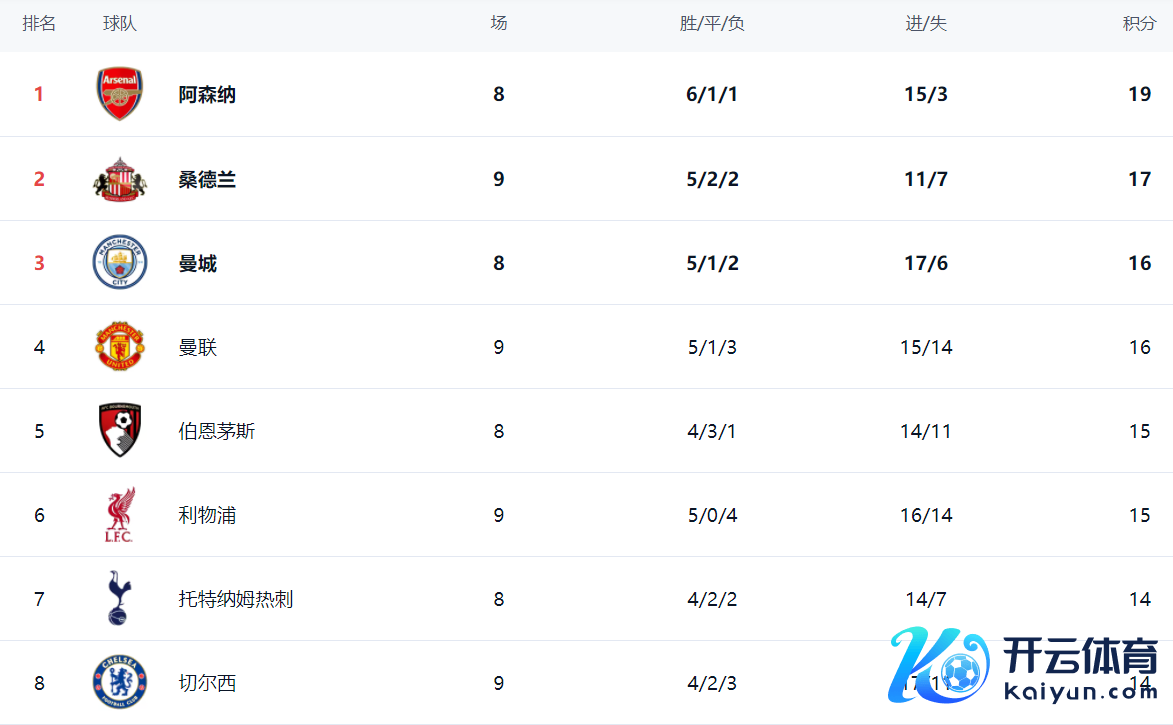Open the Manchester United crest
This screenshot has height=725, width=1173.
point(120,347)
